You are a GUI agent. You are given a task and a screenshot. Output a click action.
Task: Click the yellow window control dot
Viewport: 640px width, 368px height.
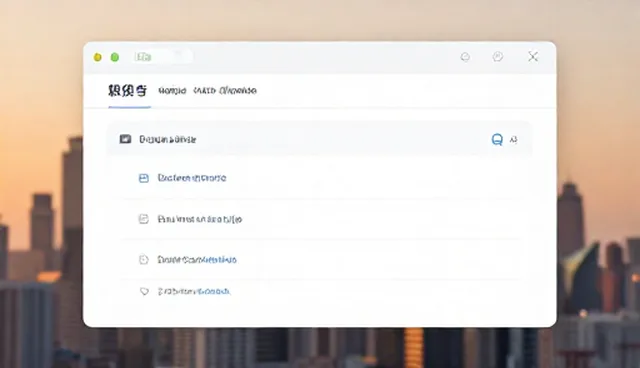coord(98,57)
